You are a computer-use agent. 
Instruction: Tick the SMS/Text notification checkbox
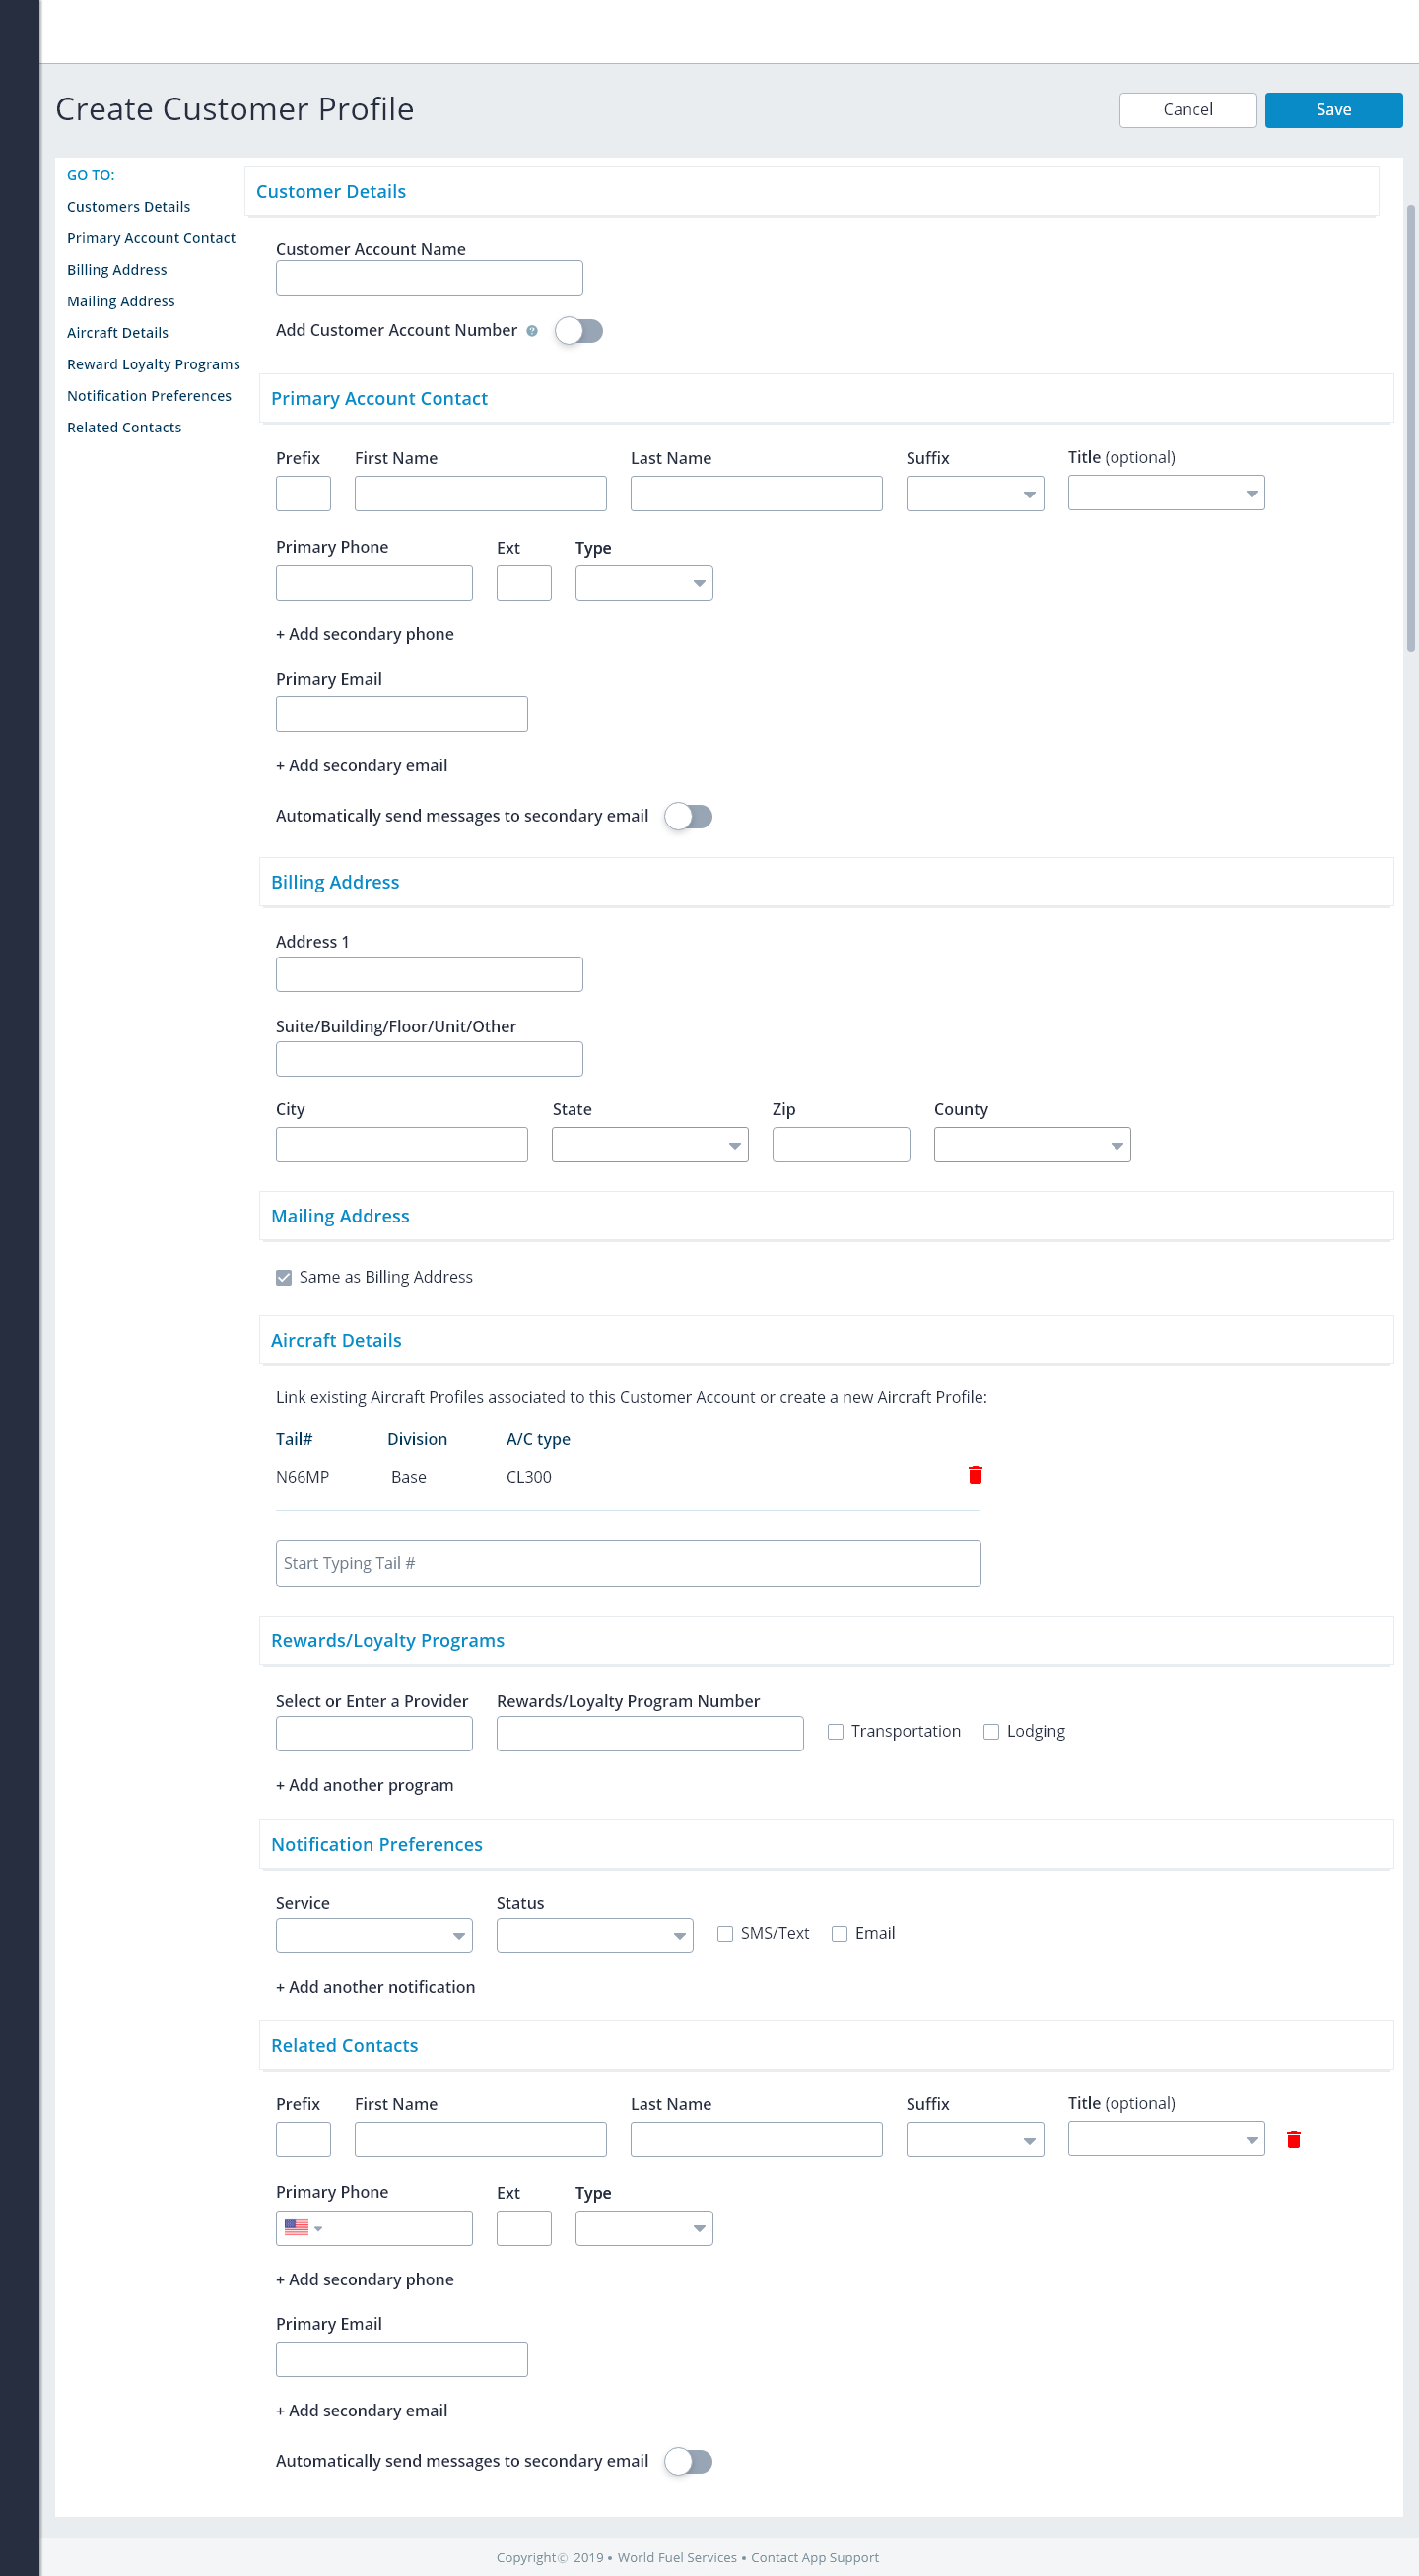(x=725, y=1933)
